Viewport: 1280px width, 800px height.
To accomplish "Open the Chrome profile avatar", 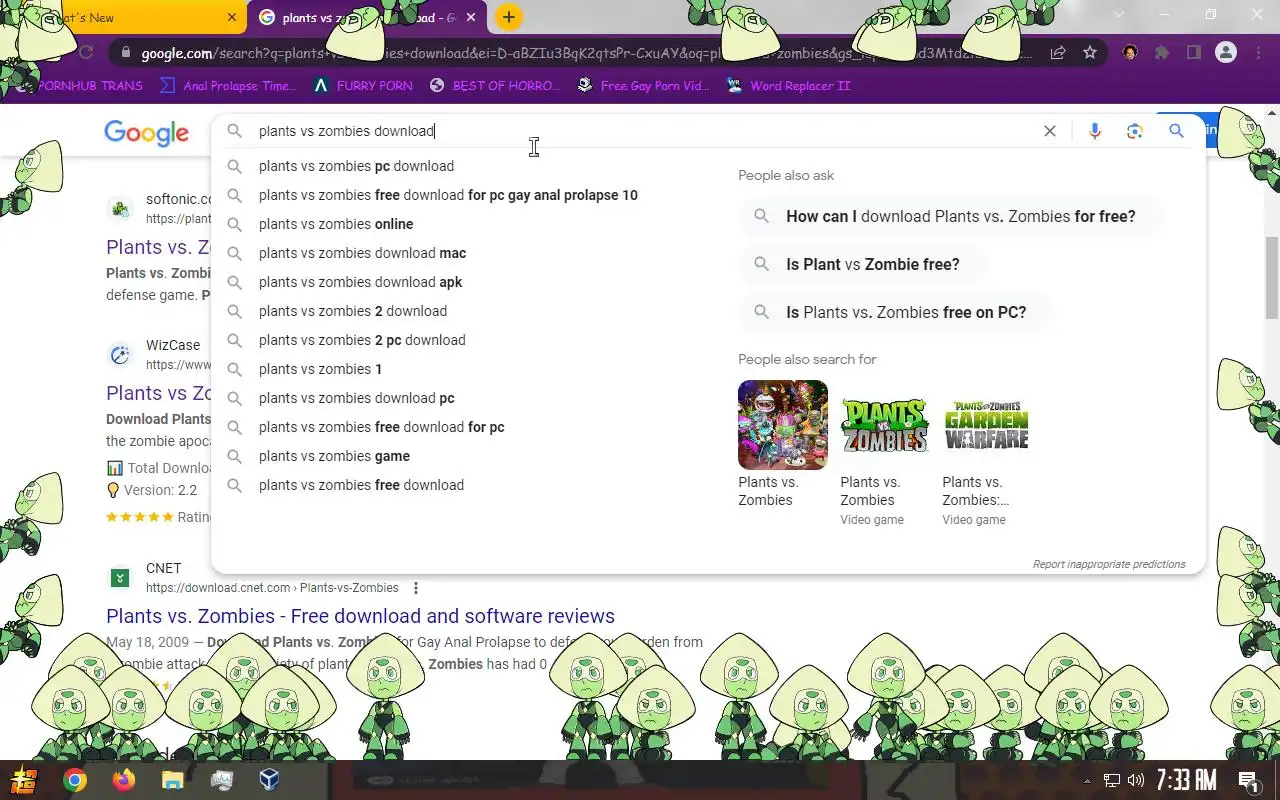I will pos(1226,53).
